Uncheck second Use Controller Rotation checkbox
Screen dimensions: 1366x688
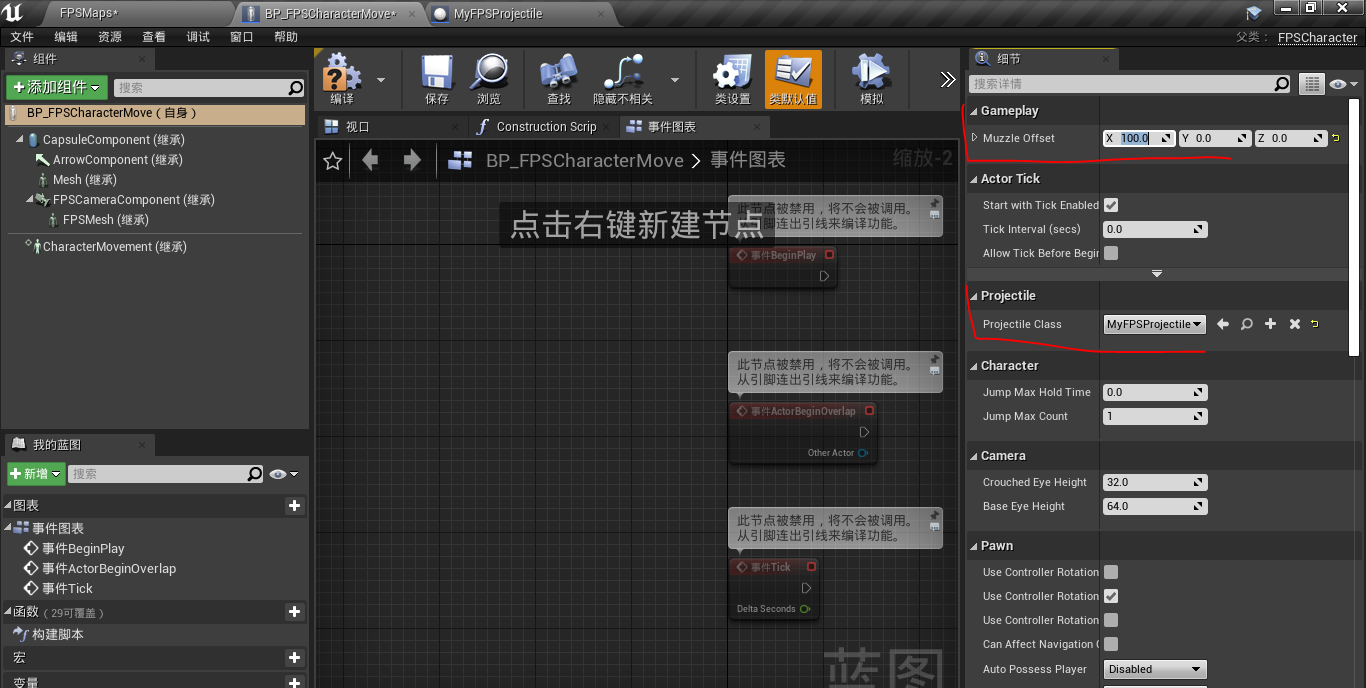tap(1111, 596)
